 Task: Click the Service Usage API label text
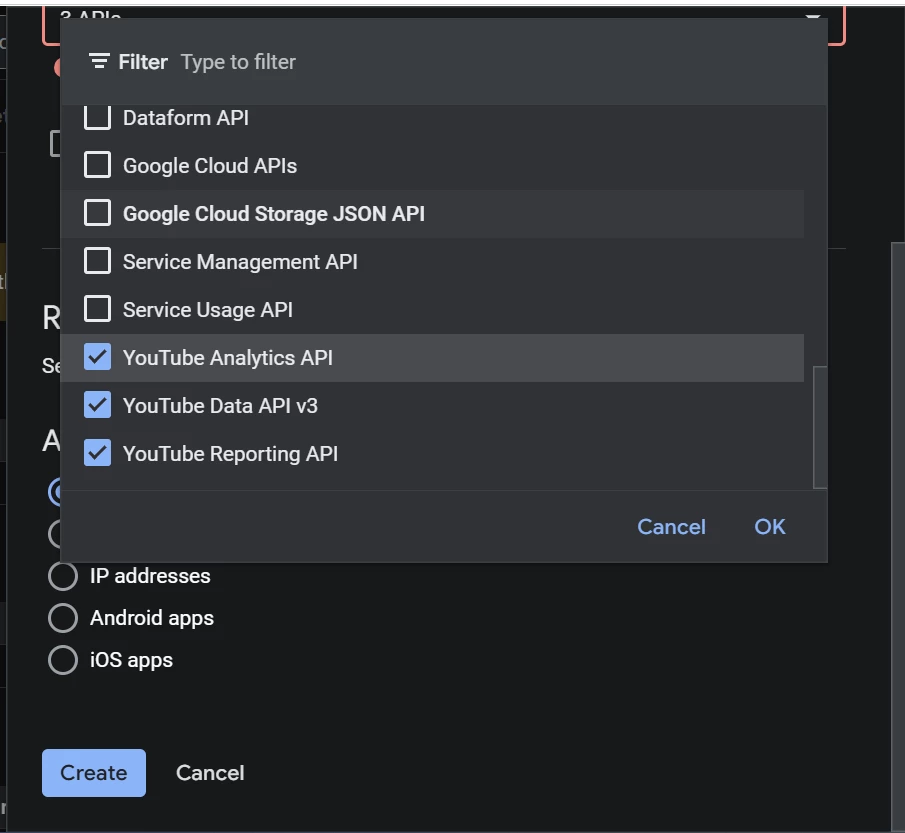(x=208, y=310)
